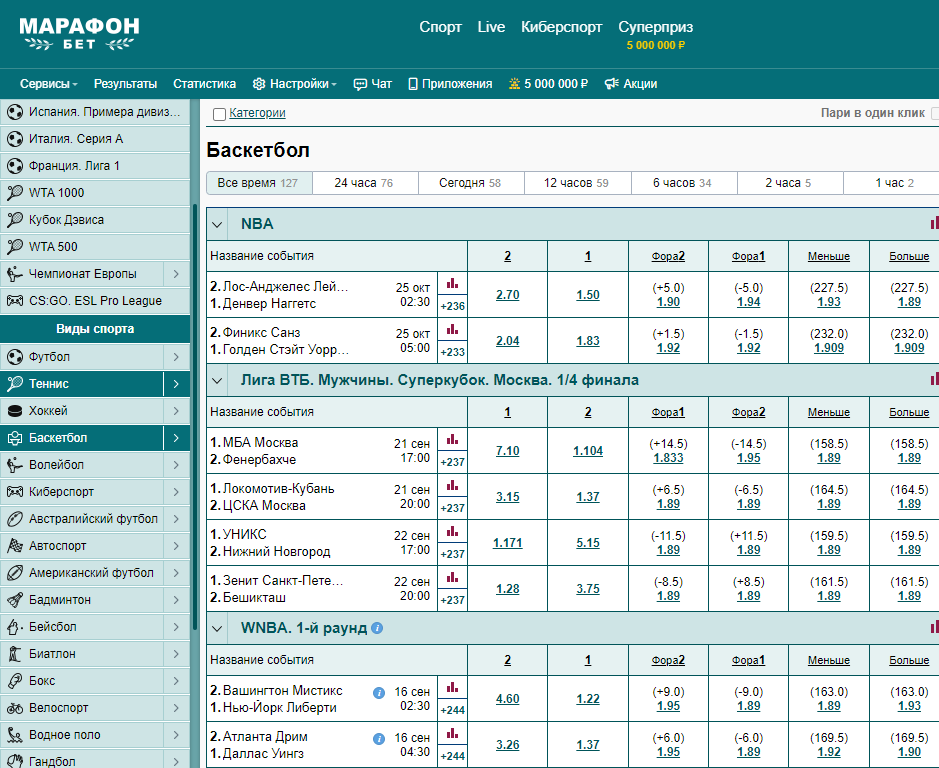The width and height of the screenshot is (939, 768).
Task: Open Статистика page
Action: point(204,84)
